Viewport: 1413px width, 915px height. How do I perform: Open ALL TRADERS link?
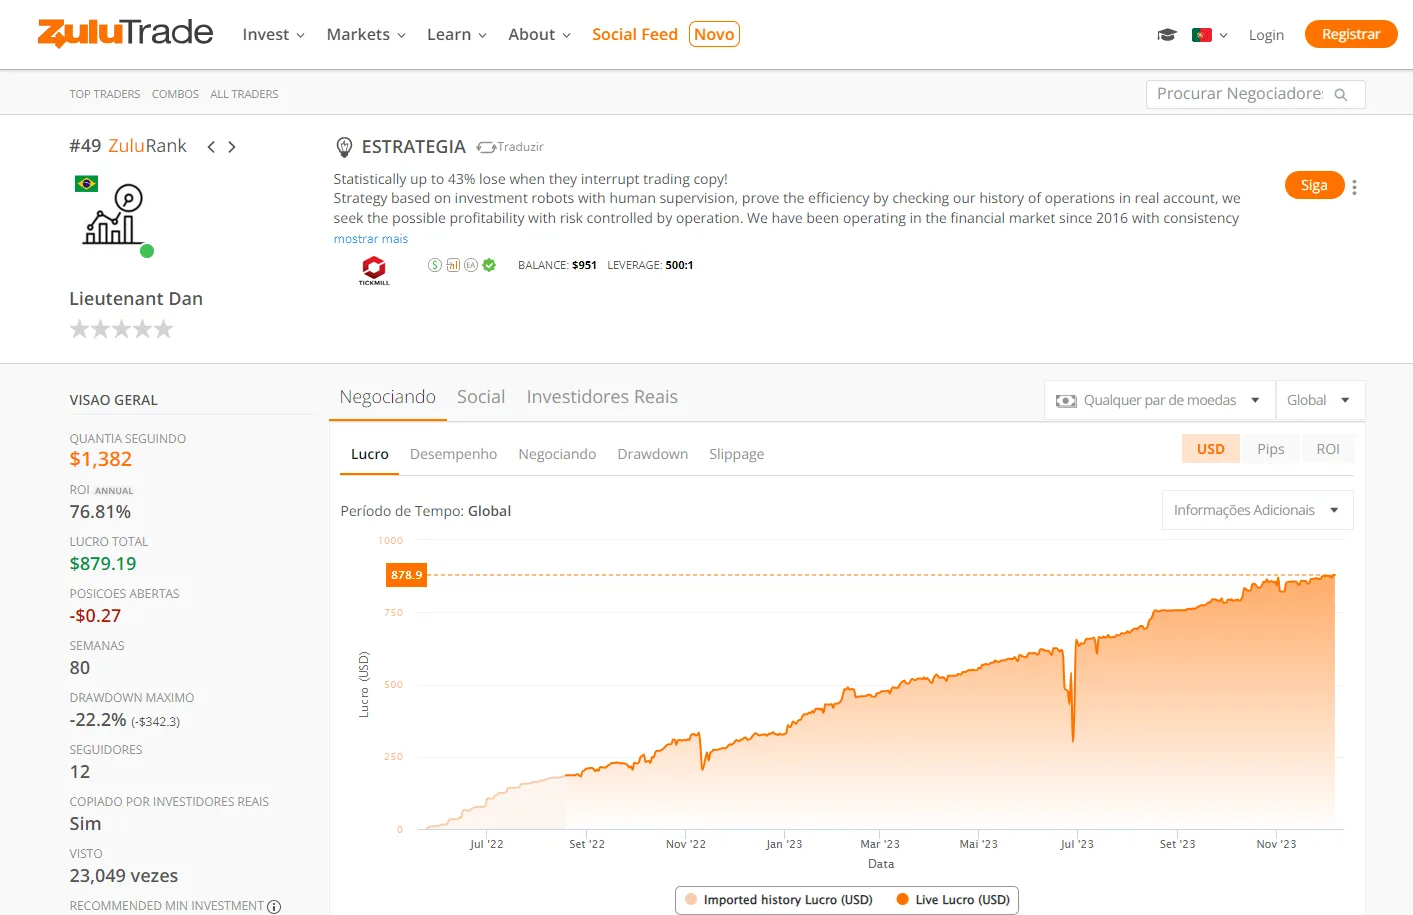(x=244, y=94)
